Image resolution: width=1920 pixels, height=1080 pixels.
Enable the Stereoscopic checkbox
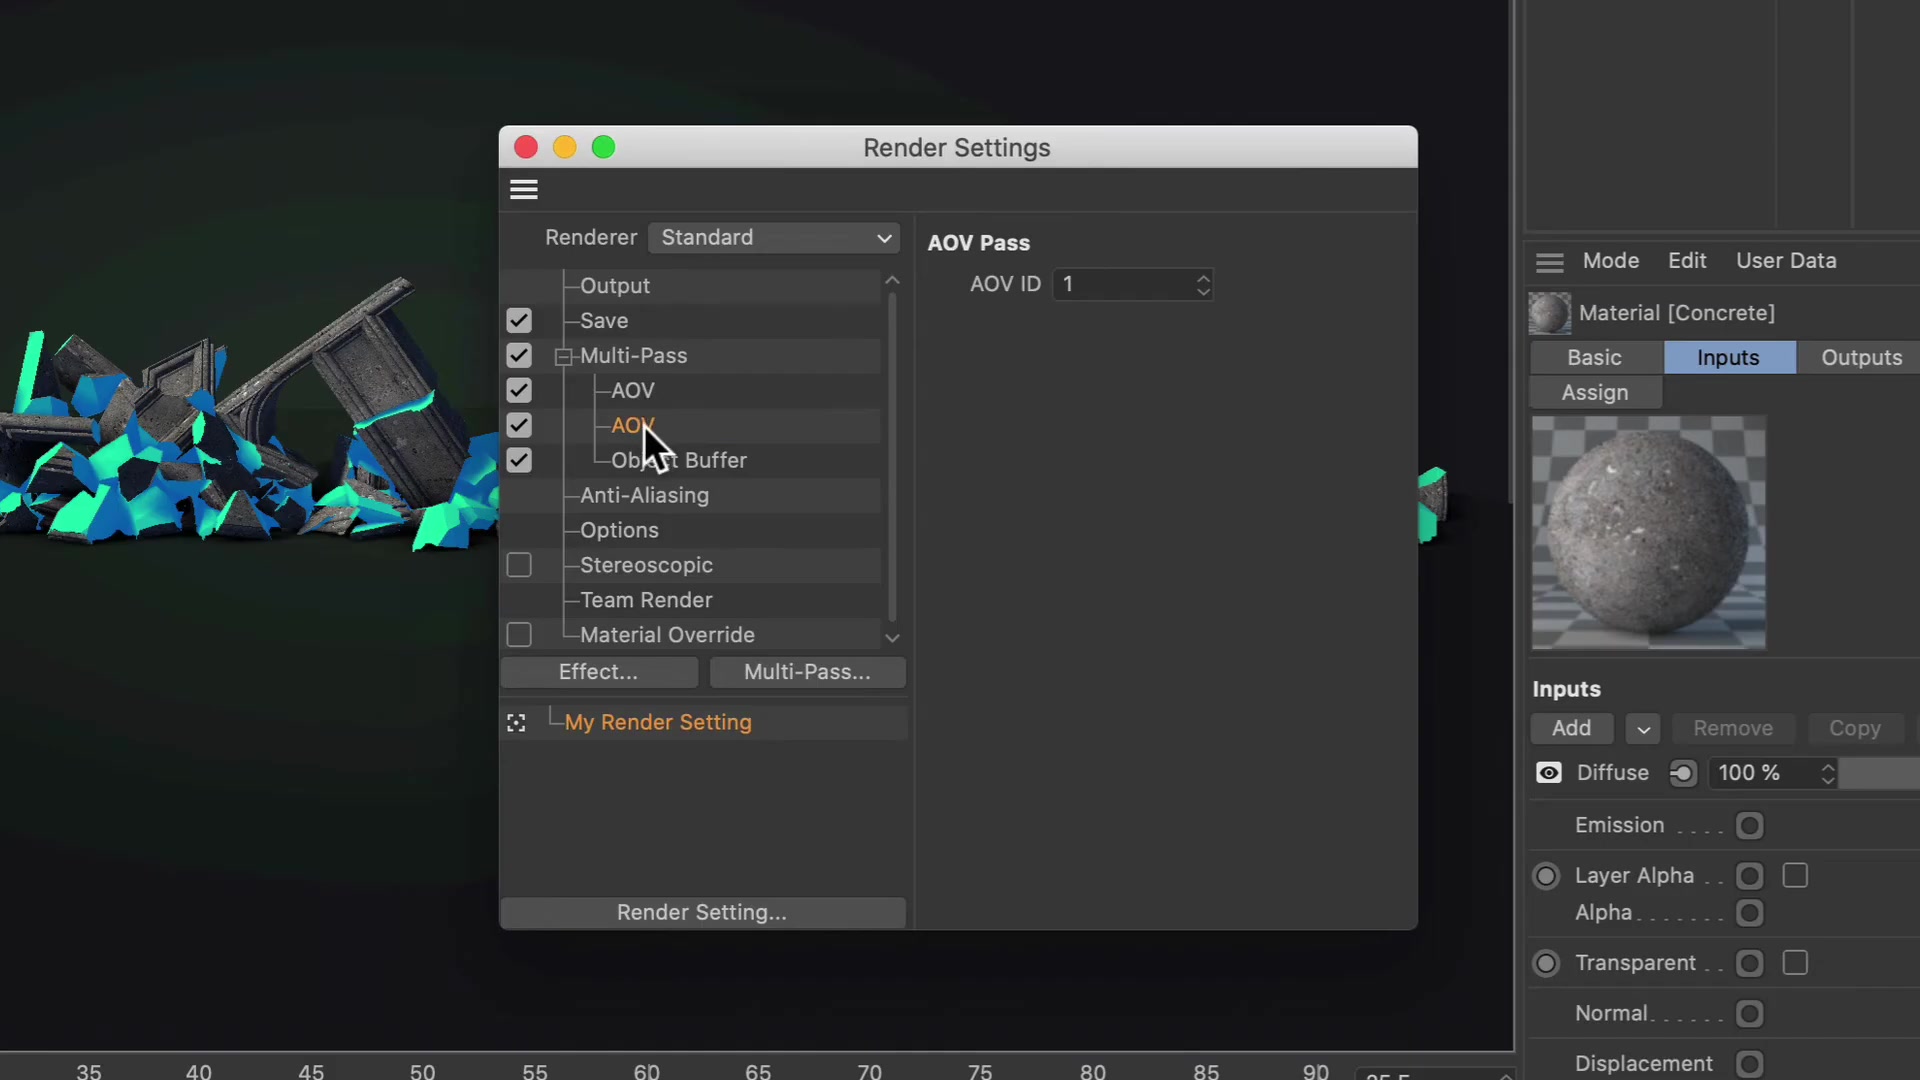click(519, 564)
